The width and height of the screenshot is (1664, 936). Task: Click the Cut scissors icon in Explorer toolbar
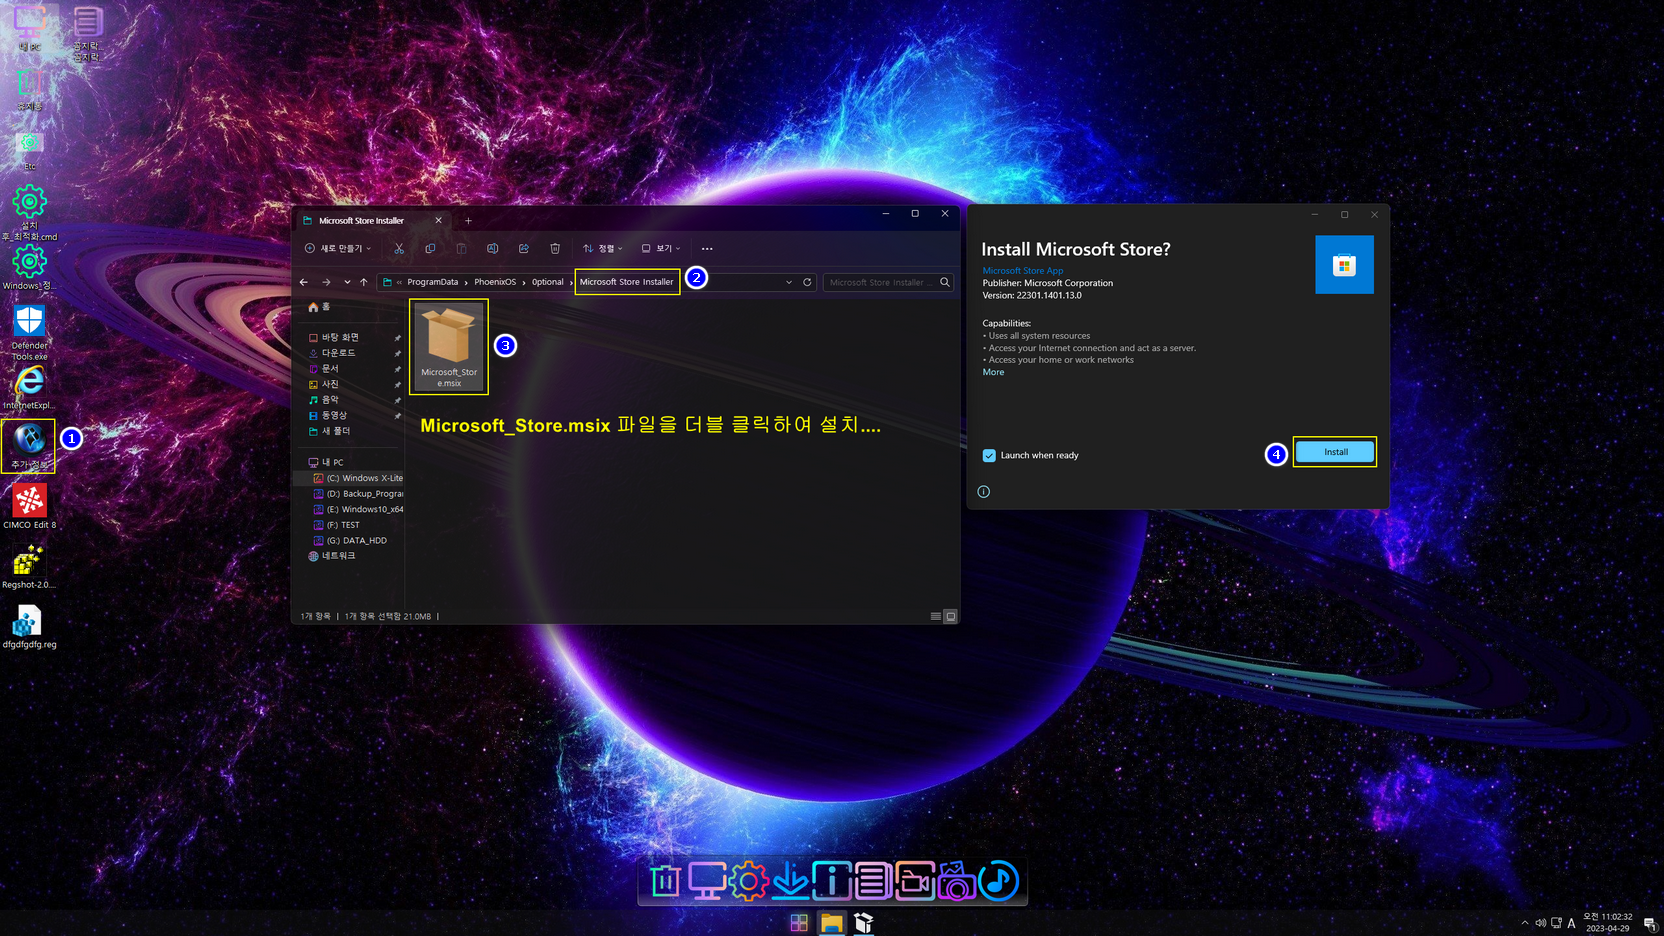click(399, 248)
